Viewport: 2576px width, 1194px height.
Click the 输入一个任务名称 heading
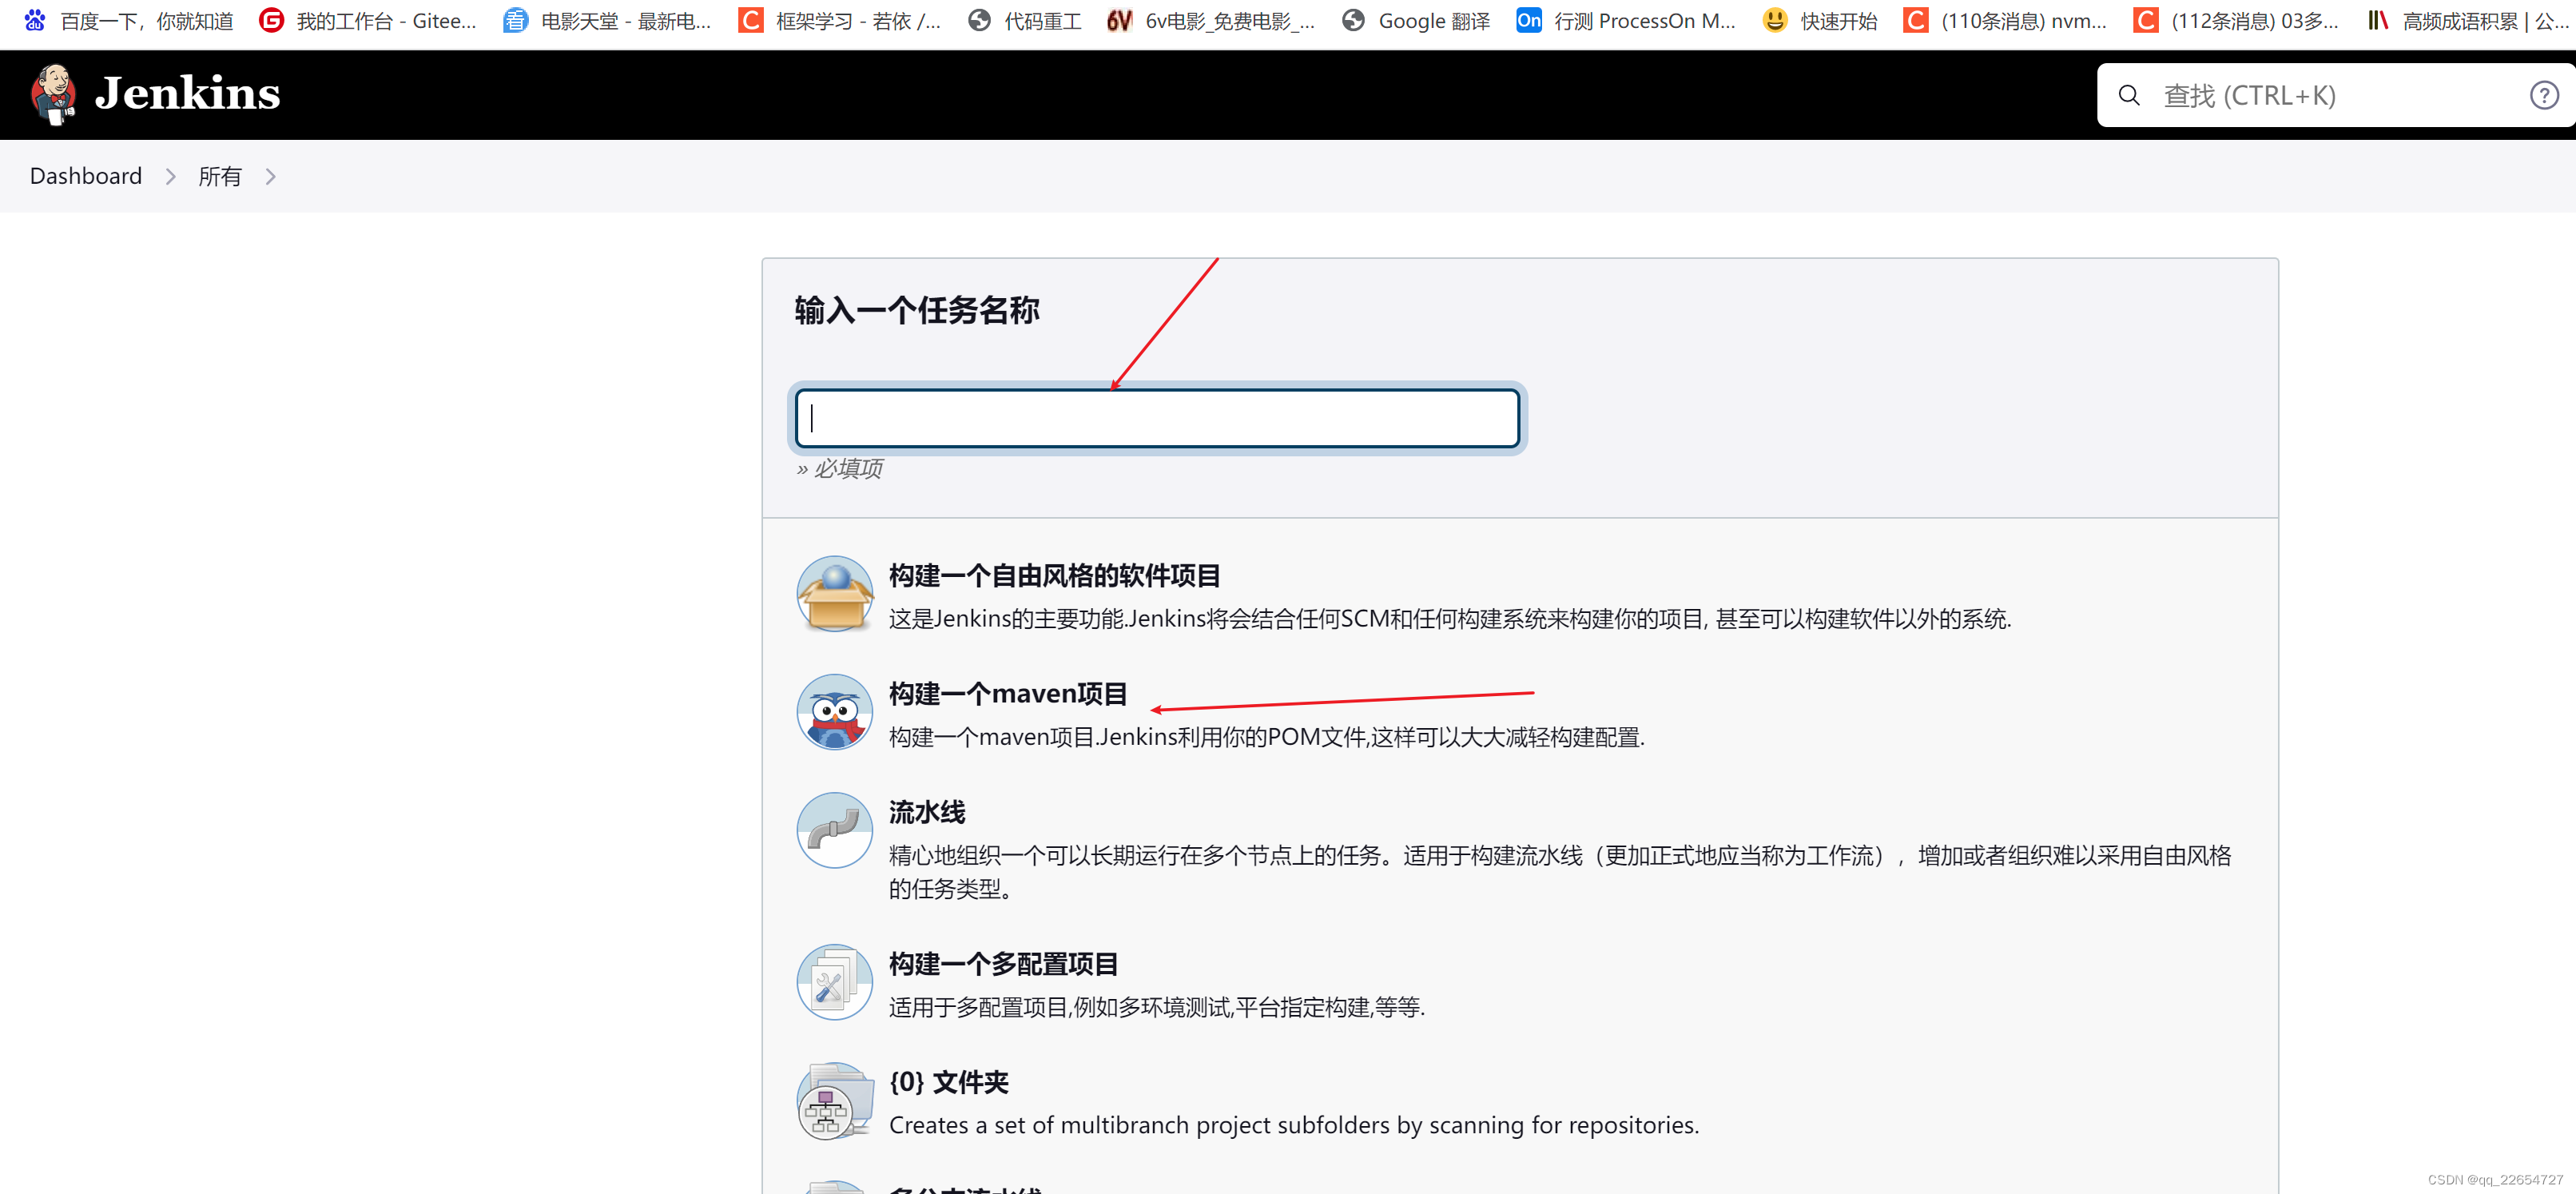pyautogui.click(x=917, y=310)
